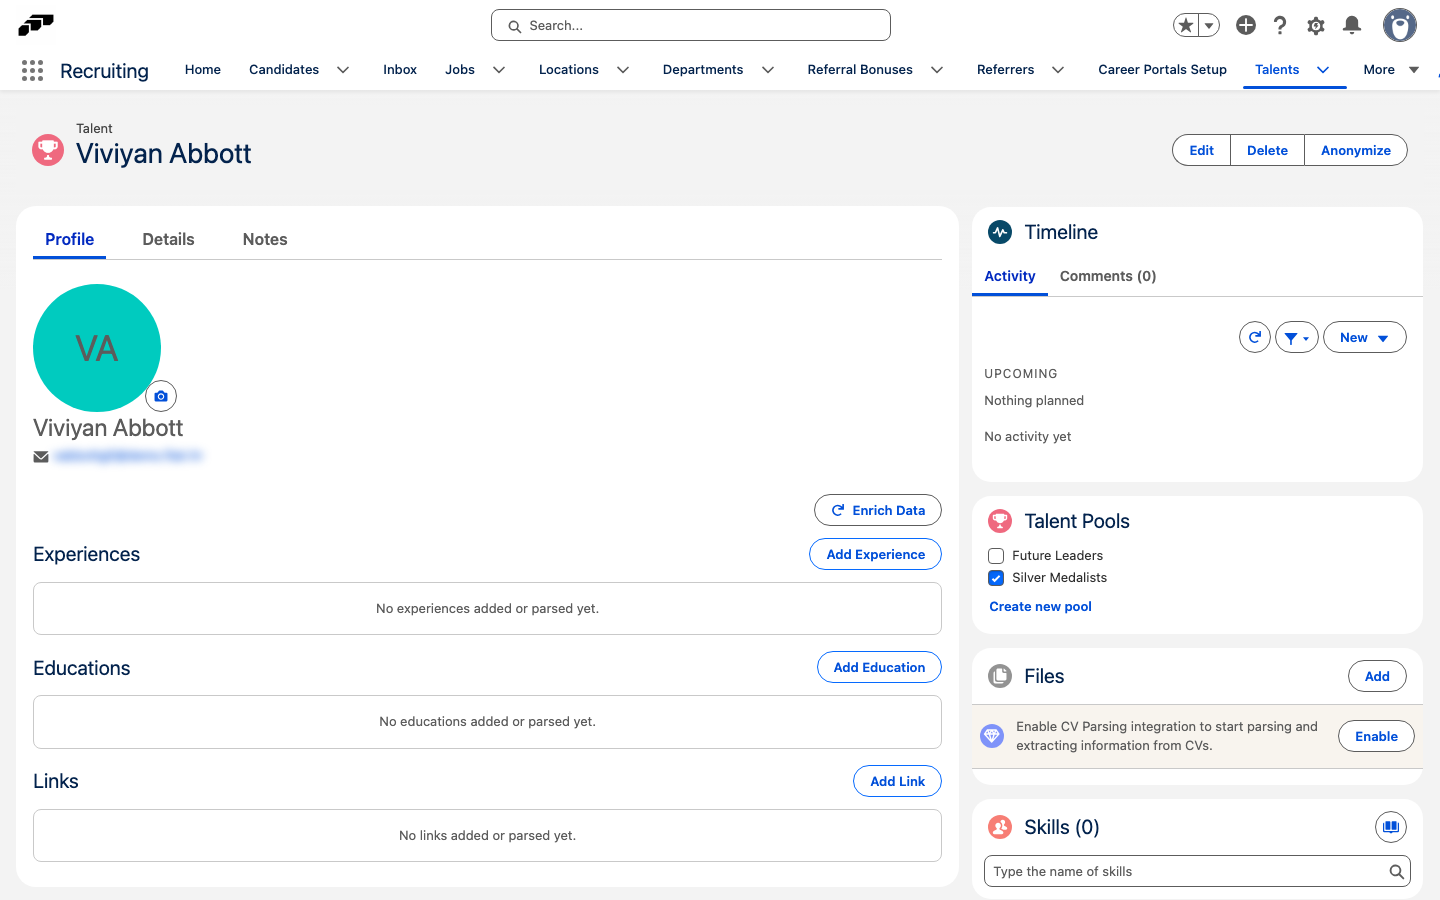Open the App Launcher grid icon
Viewport: 1440px width, 900px height.
32,70
